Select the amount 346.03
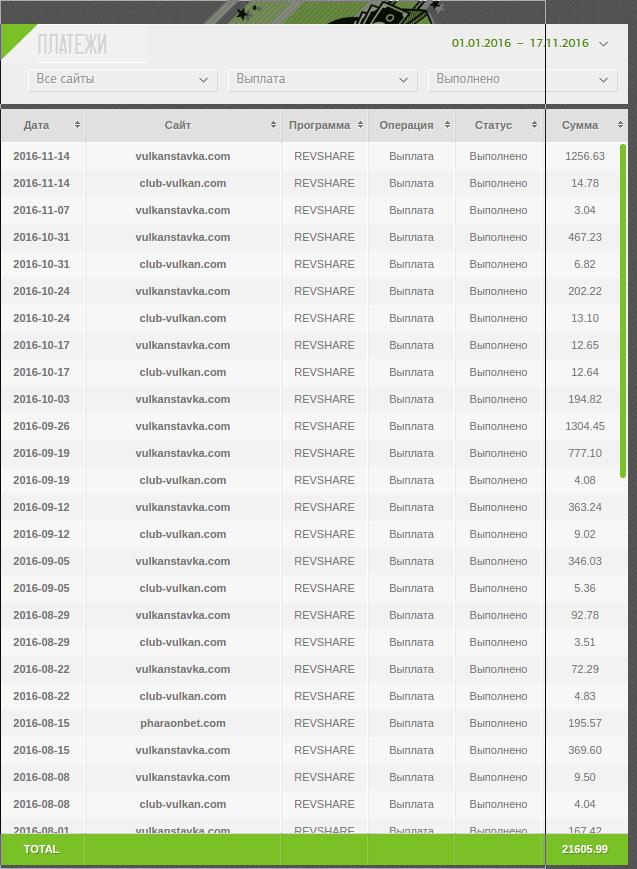The width and height of the screenshot is (637, 869). pyautogui.click(x=585, y=561)
